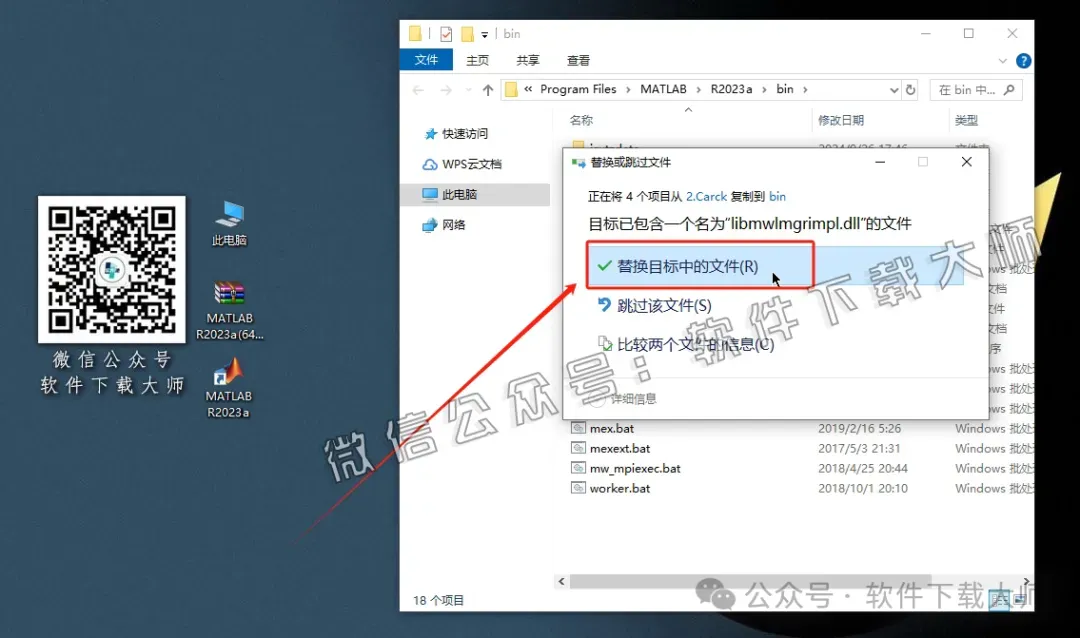This screenshot has height=638, width=1080.
Task: Maximize the bin Explorer window
Action: (x=968, y=34)
